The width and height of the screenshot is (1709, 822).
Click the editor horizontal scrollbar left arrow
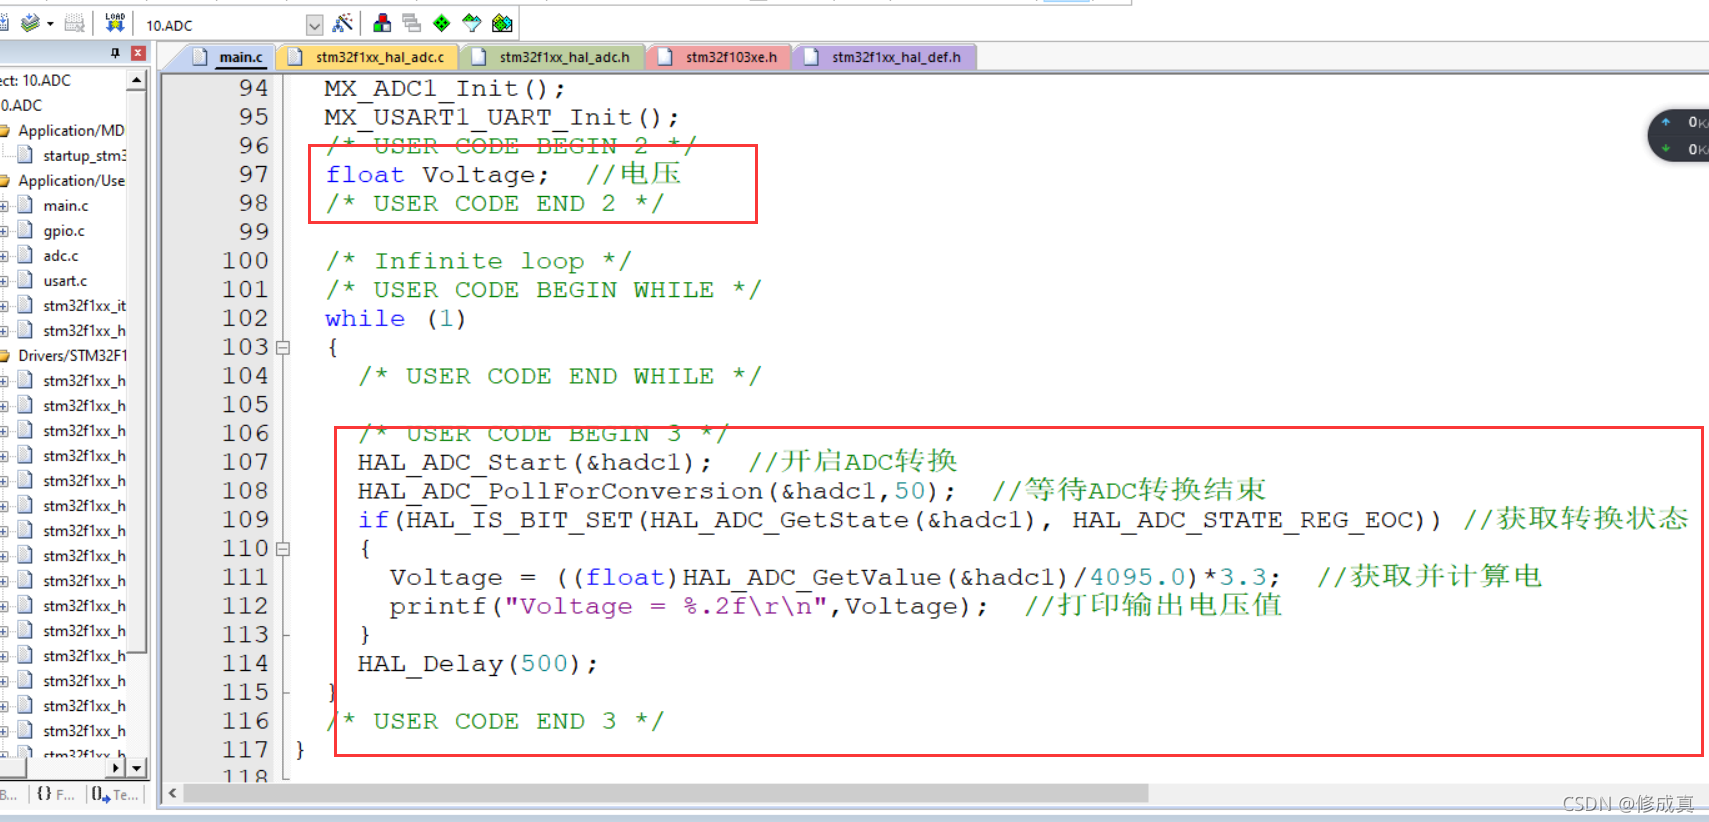click(172, 793)
